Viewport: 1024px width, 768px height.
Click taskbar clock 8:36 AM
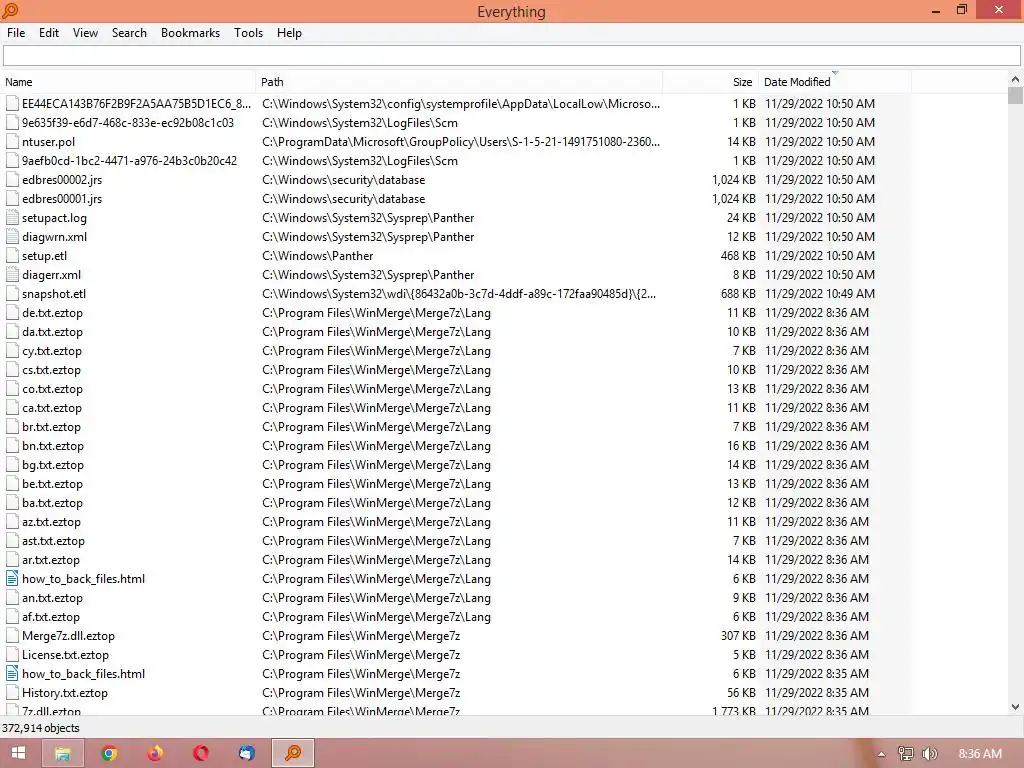980,754
